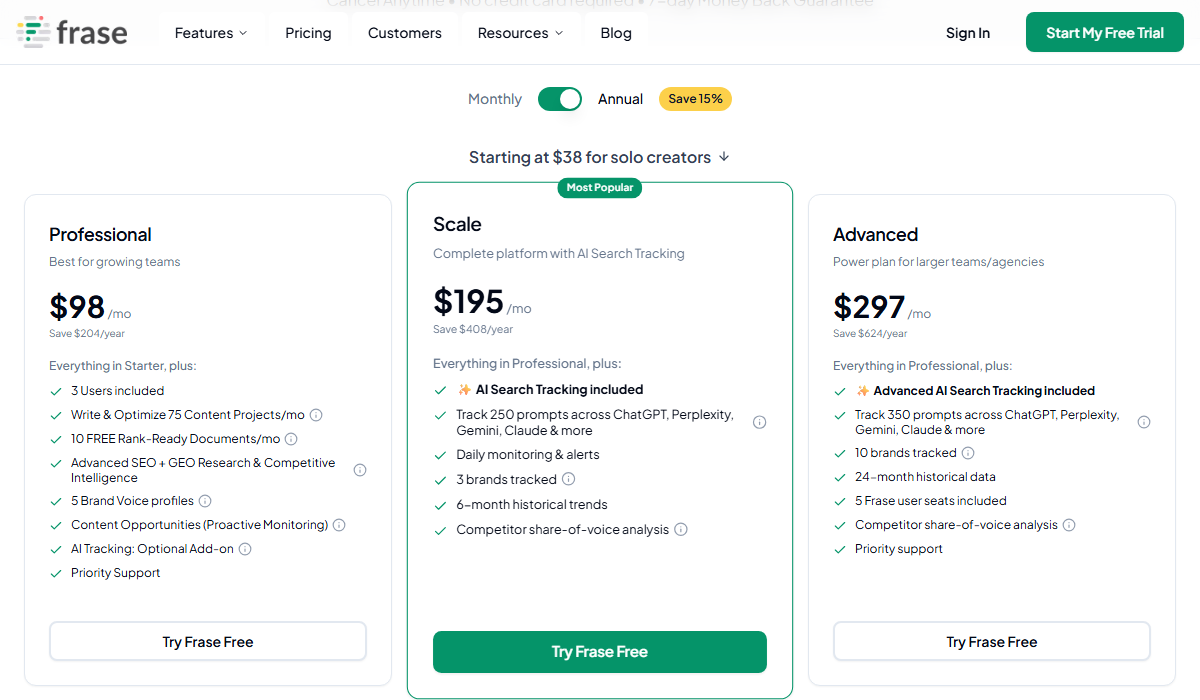Click info icon next to 3 brands tracked
The height and width of the screenshot is (700, 1200).
[x=569, y=479]
